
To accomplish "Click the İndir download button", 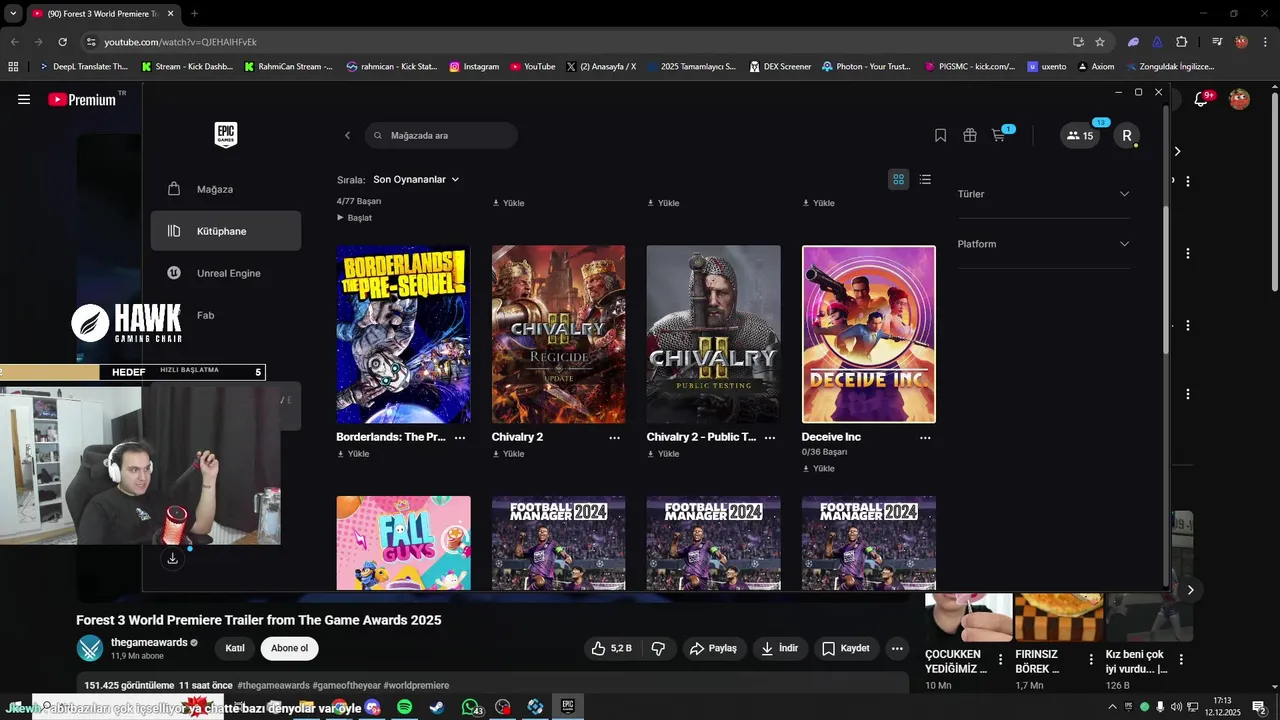I will point(780,648).
